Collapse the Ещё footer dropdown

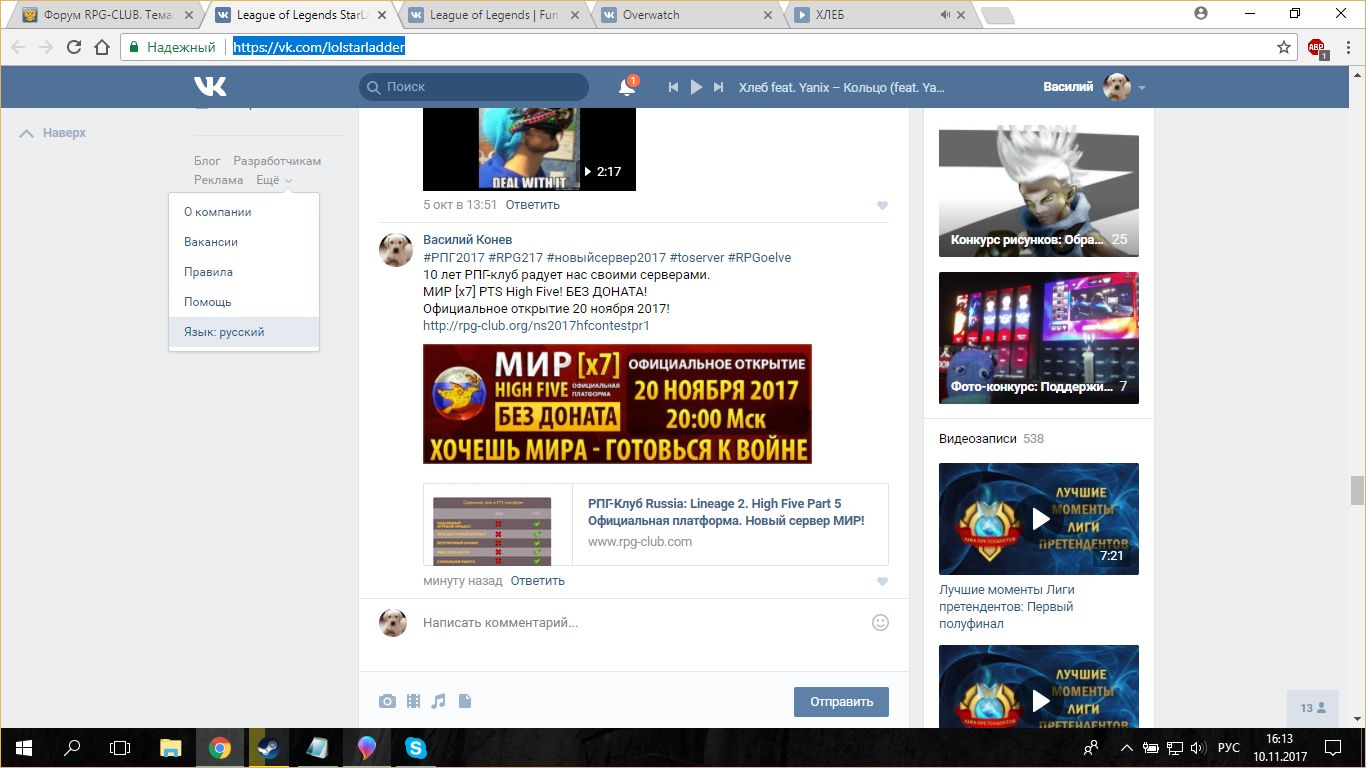pyautogui.click(x=274, y=180)
